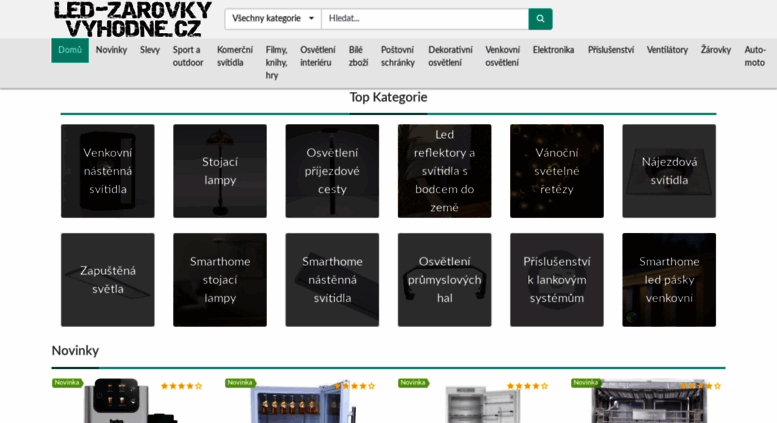
Task: Open Smarthome led pásky venkovní tile
Action: tap(669, 280)
